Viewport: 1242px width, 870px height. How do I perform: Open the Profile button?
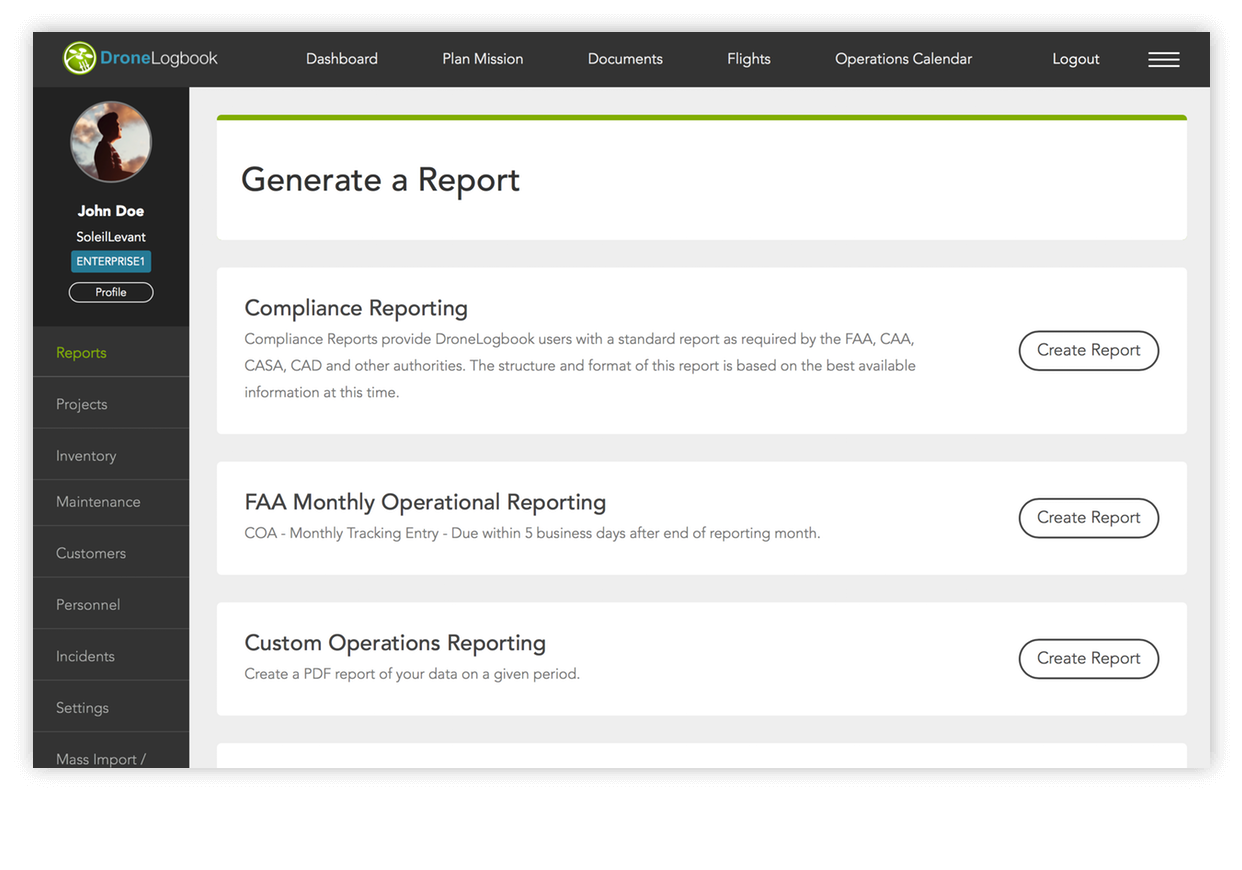111,292
